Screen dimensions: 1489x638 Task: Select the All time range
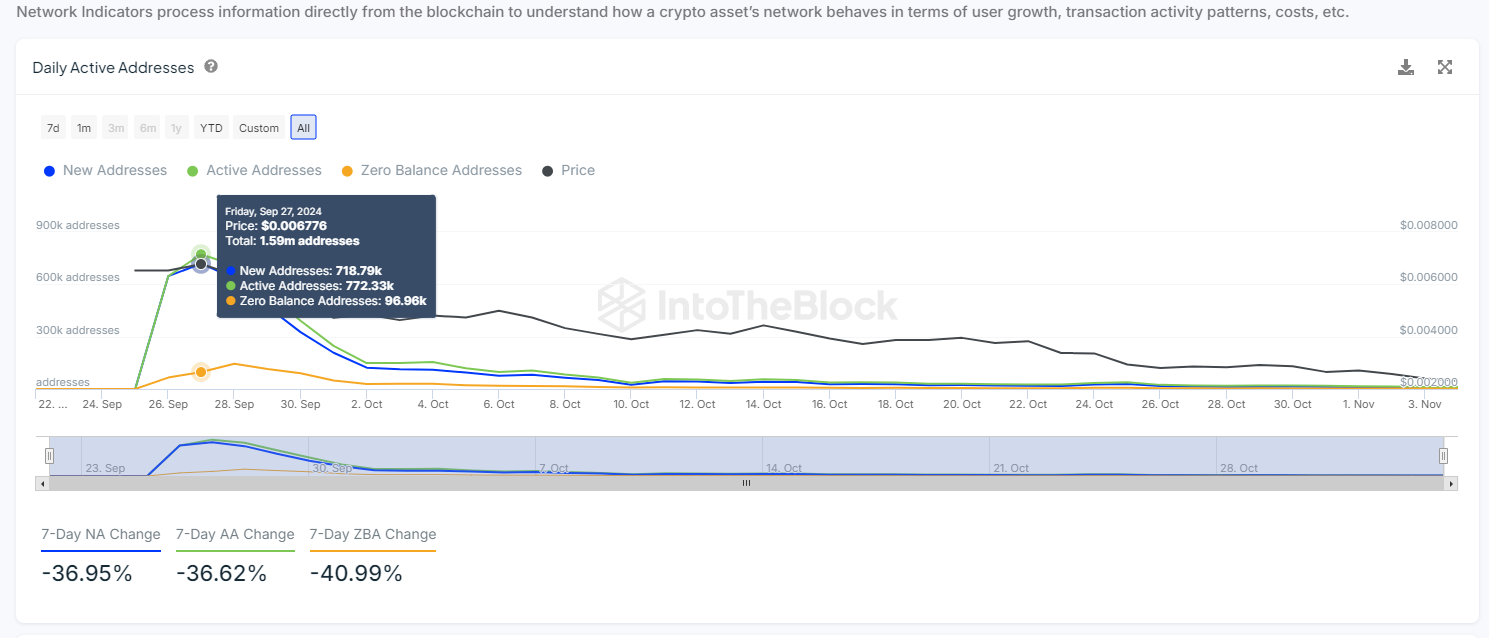pyautogui.click(x=304, y=128)
